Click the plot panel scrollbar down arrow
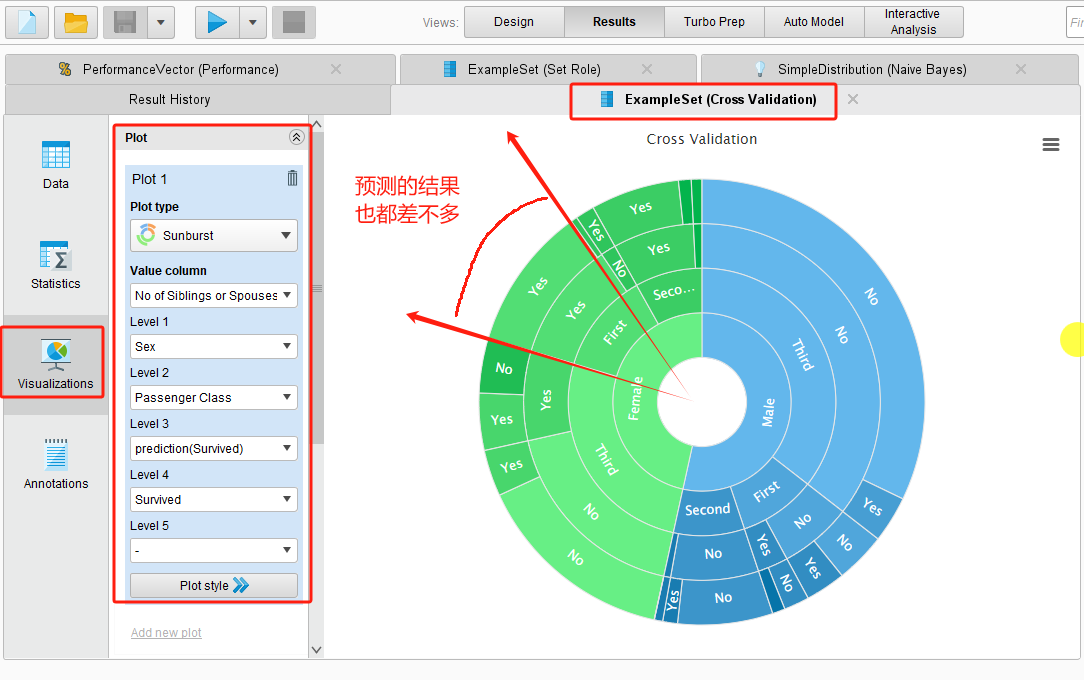This screenshot has height=680, width=1084. click(317, 650)
